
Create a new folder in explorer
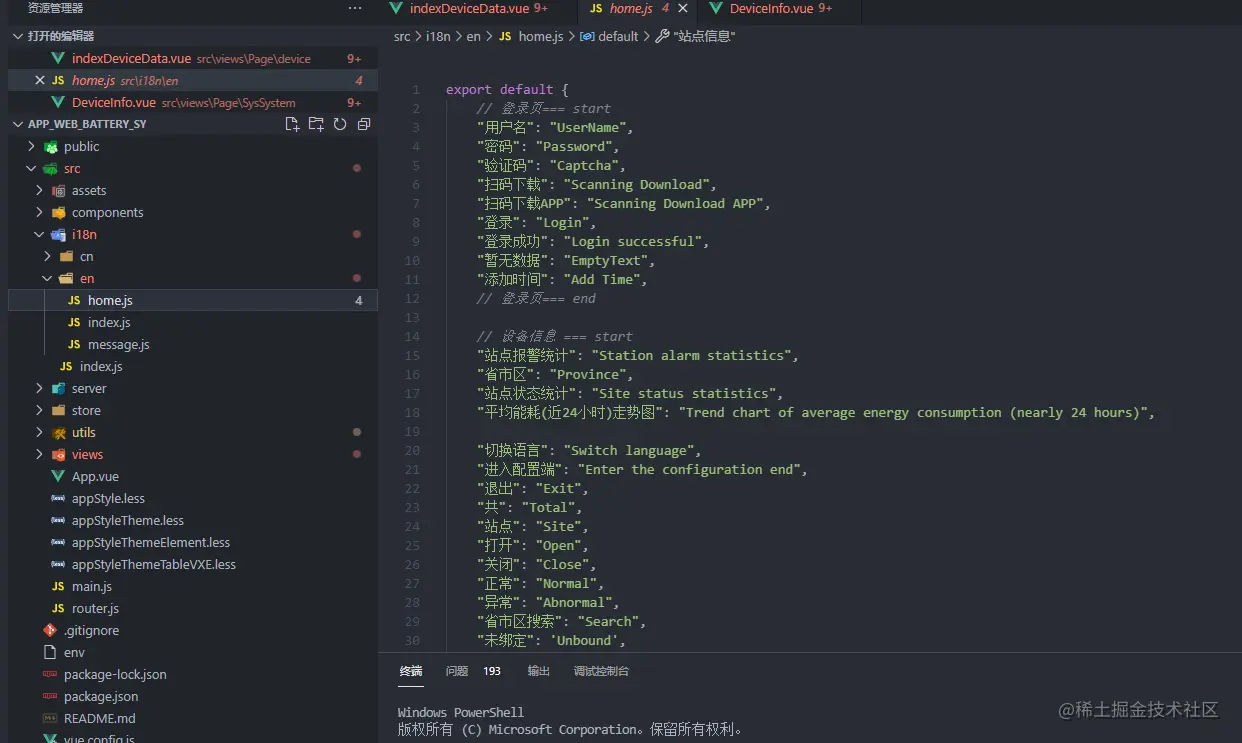tap(316, 124)
